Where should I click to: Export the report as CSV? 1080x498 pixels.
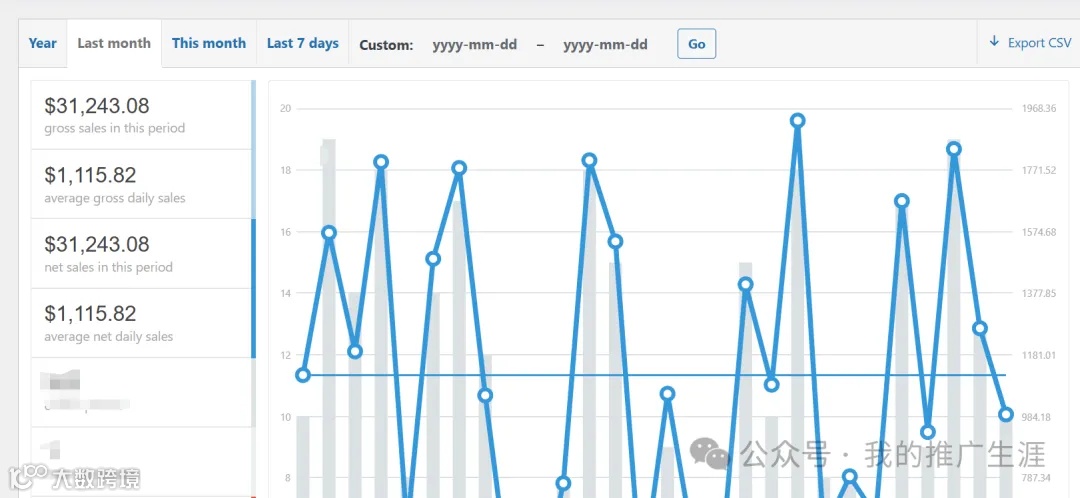pos(1030,43)
